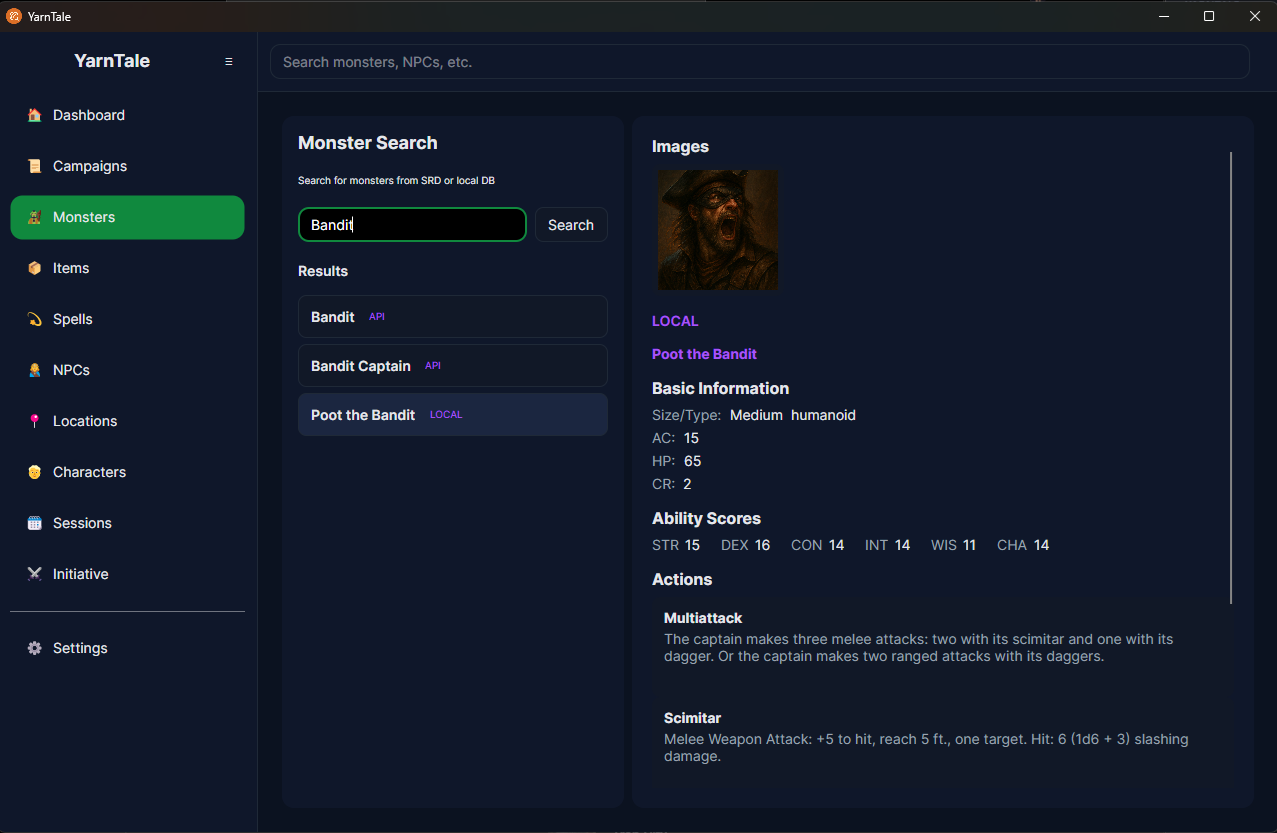Select the Bandit API result
The width and height of the screenshot is (1277, 833).
(452, 316)
